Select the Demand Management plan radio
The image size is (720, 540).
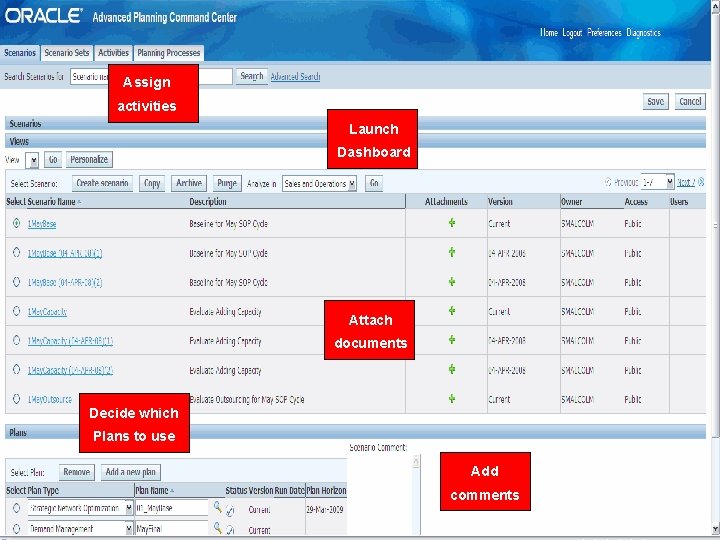(17, 528)
